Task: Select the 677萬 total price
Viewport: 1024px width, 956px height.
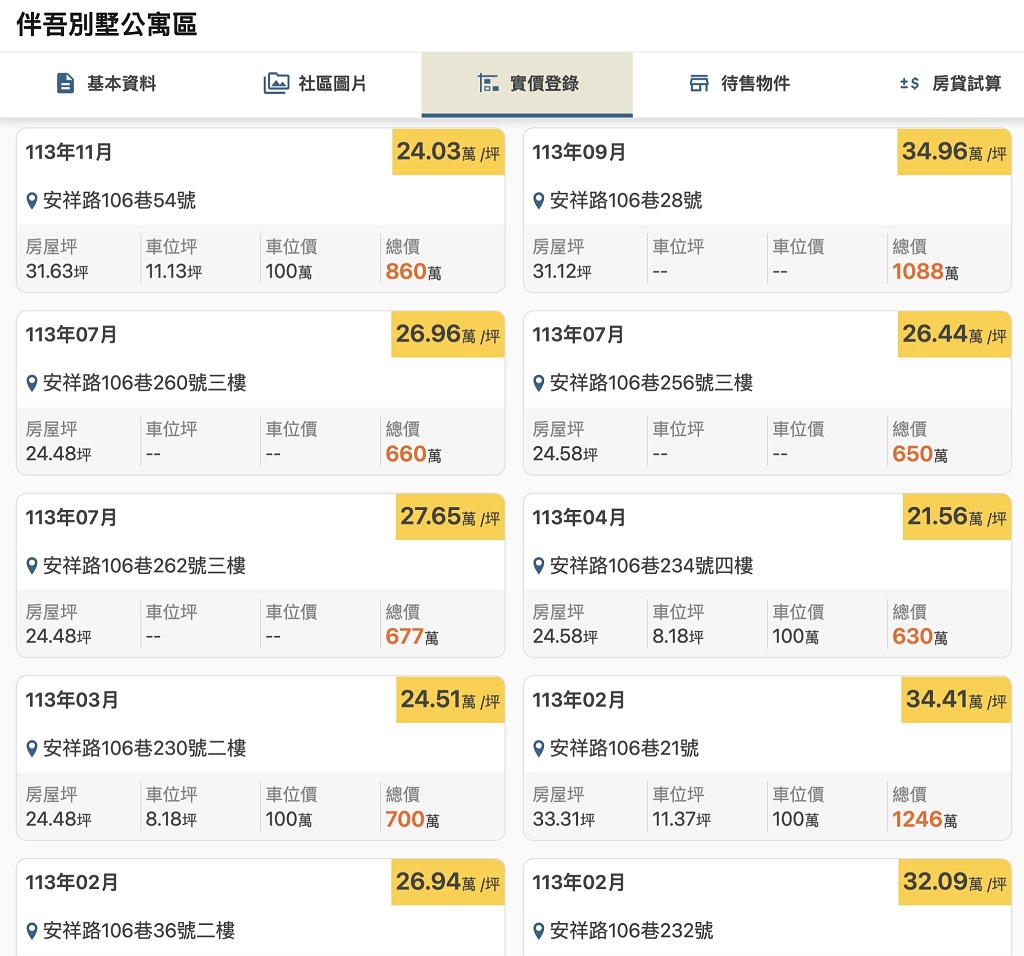Action: (x=412, y=636)
